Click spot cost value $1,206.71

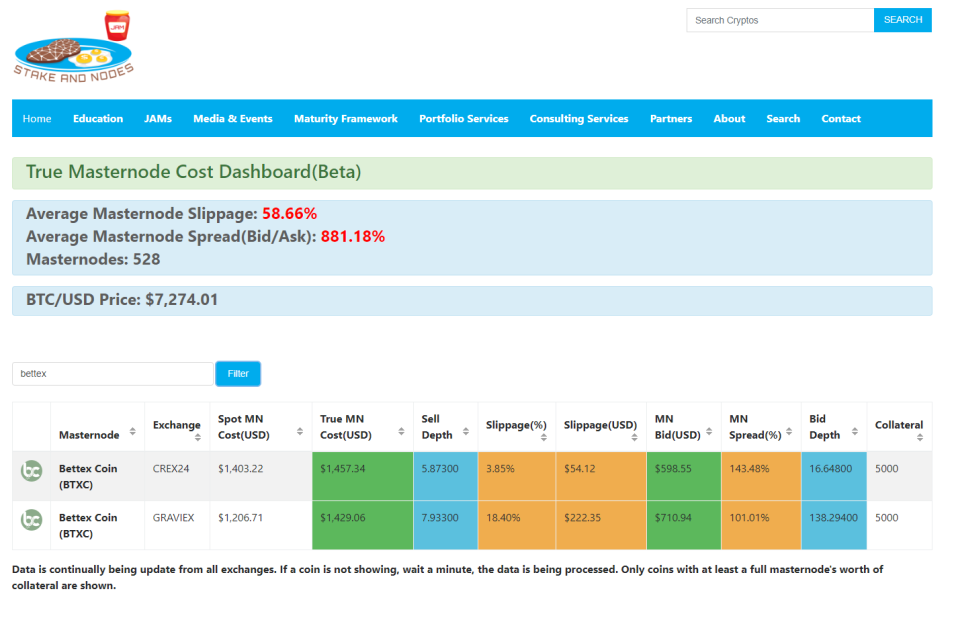click(x=240, y=518)
